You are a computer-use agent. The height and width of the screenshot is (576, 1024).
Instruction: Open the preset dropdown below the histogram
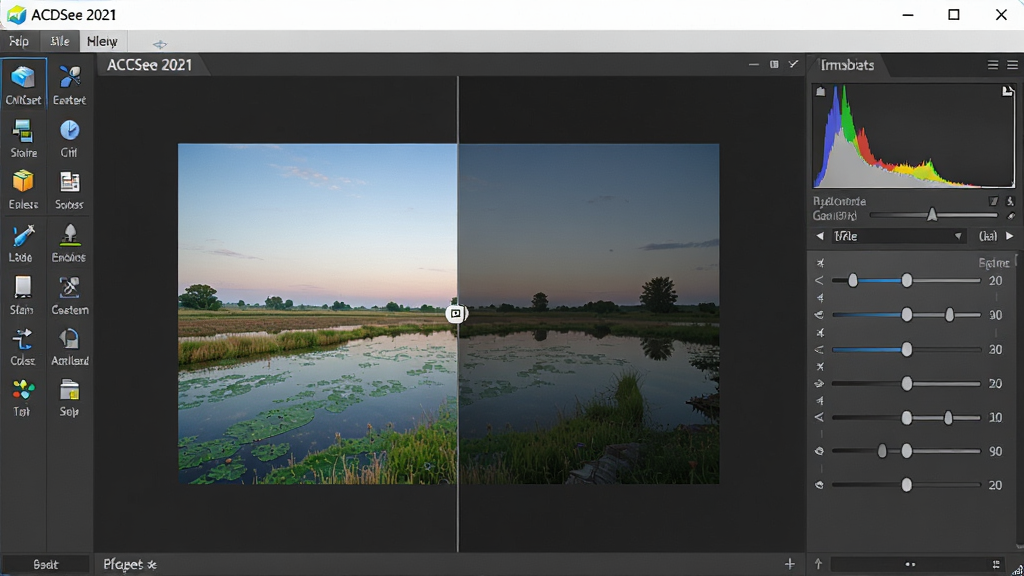point(897,236)
